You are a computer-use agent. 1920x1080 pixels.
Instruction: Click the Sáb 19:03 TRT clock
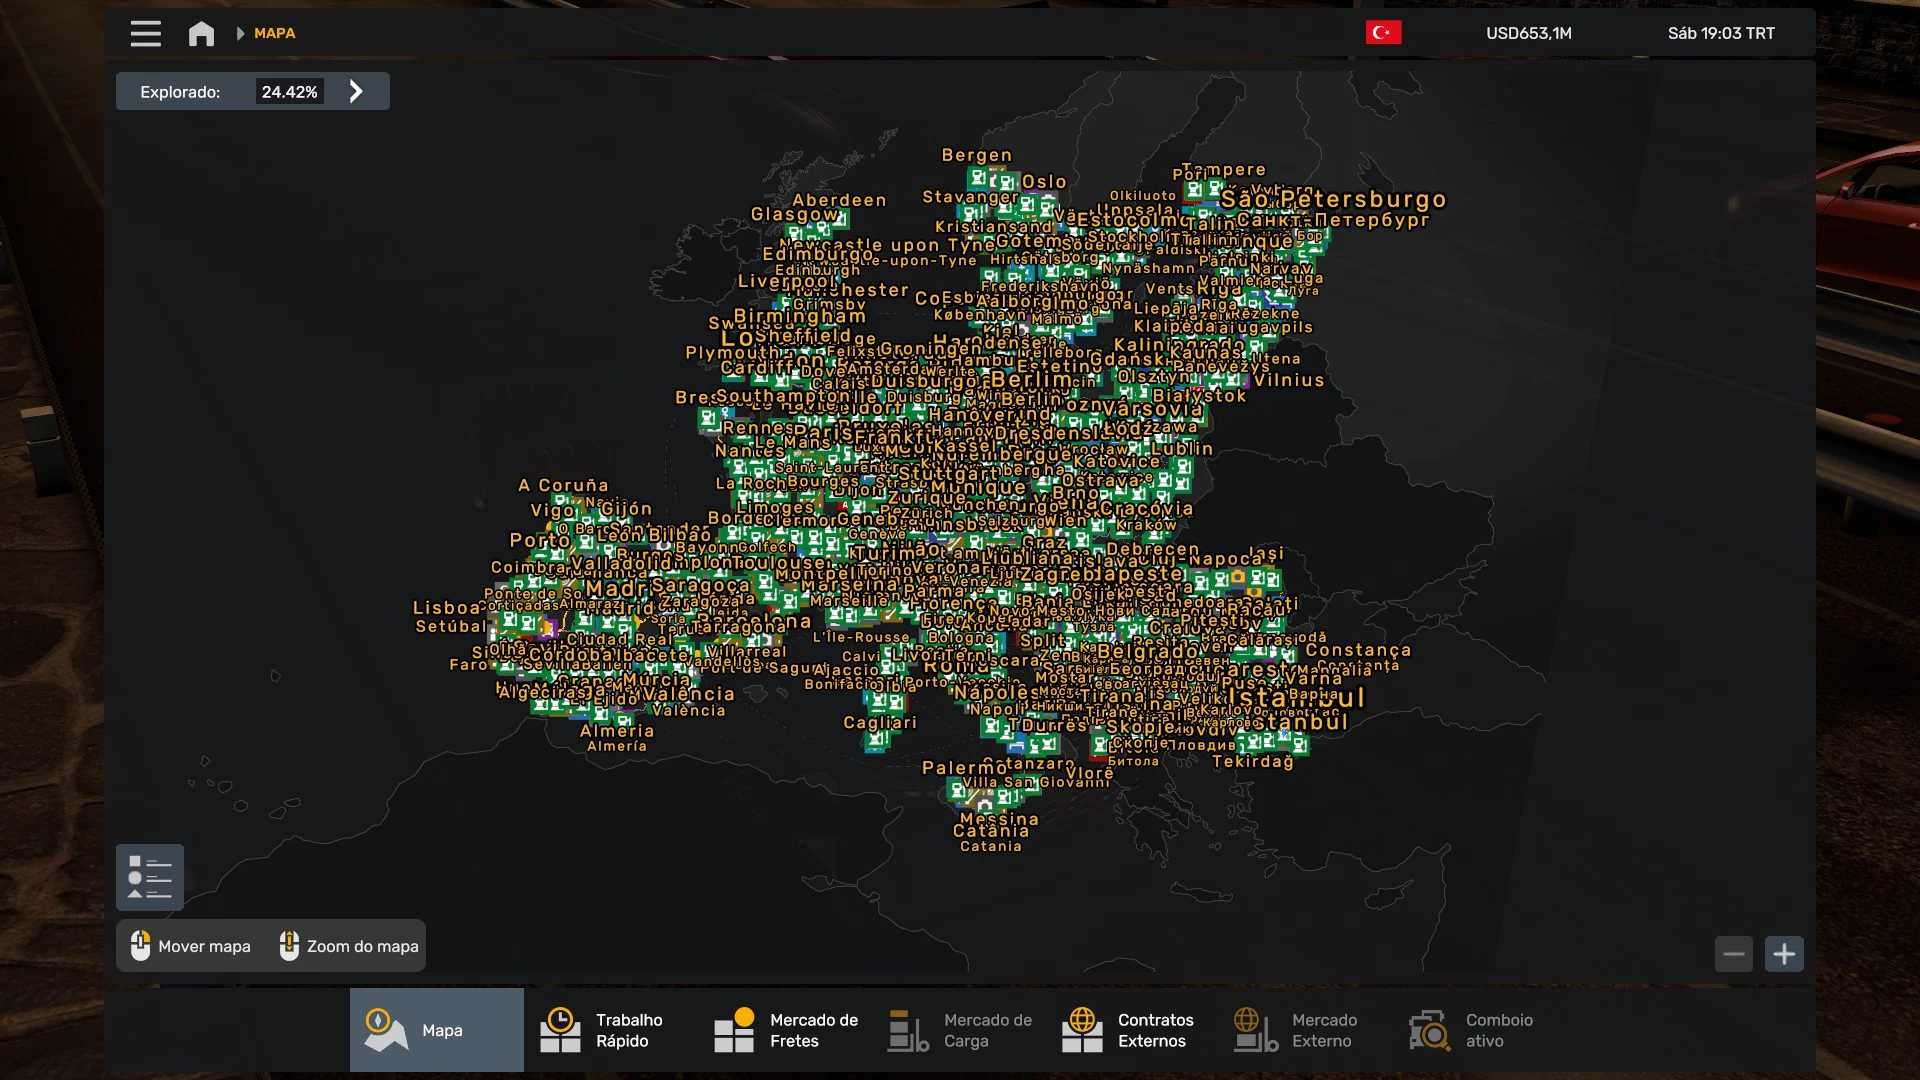click(x=1720, y=33)
